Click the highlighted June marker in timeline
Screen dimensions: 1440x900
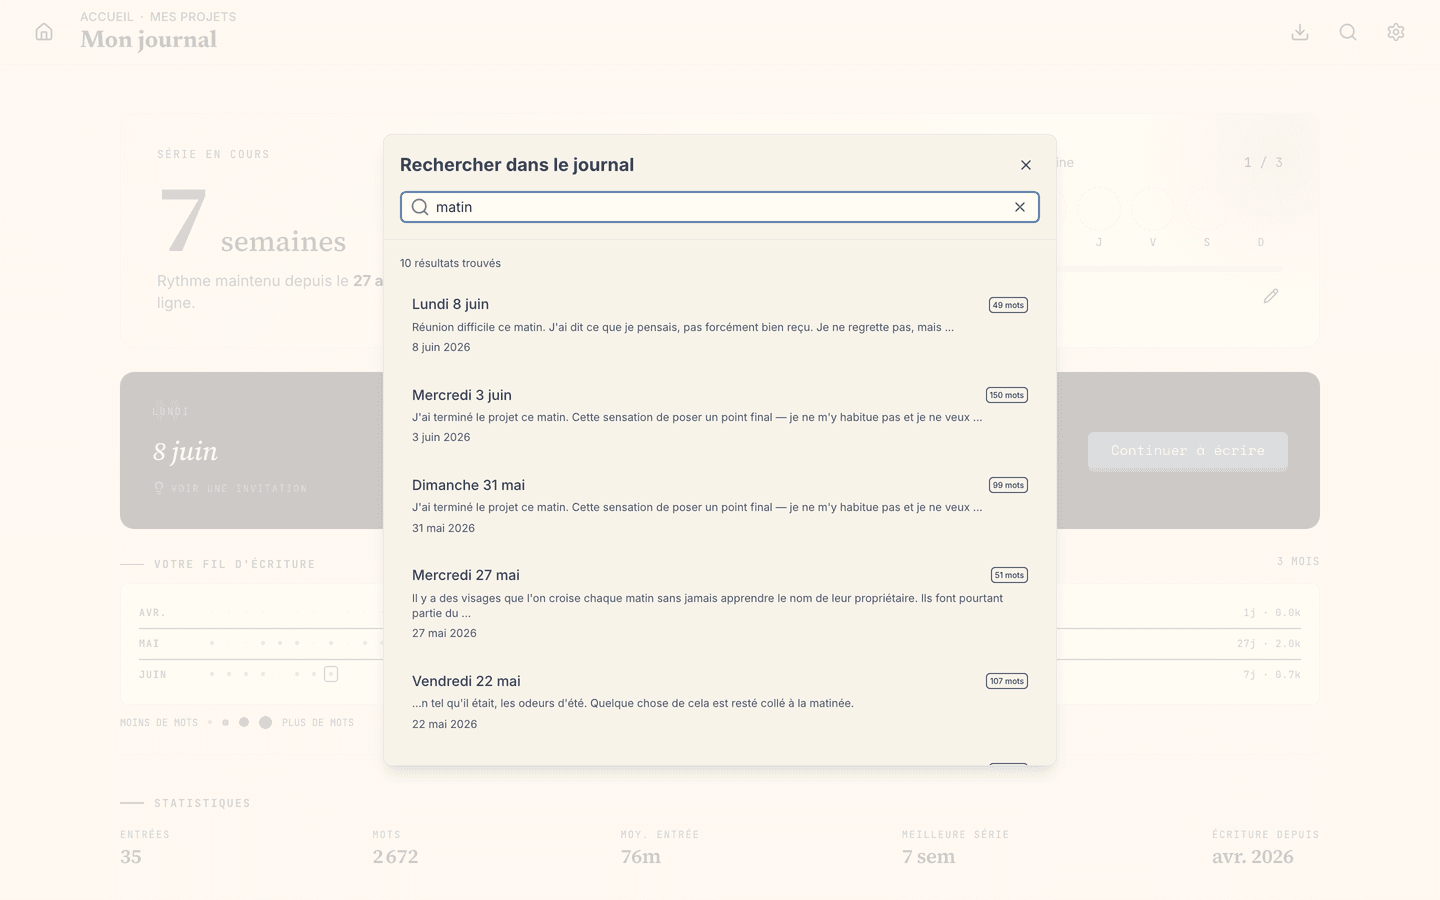(x=331, y=674)
